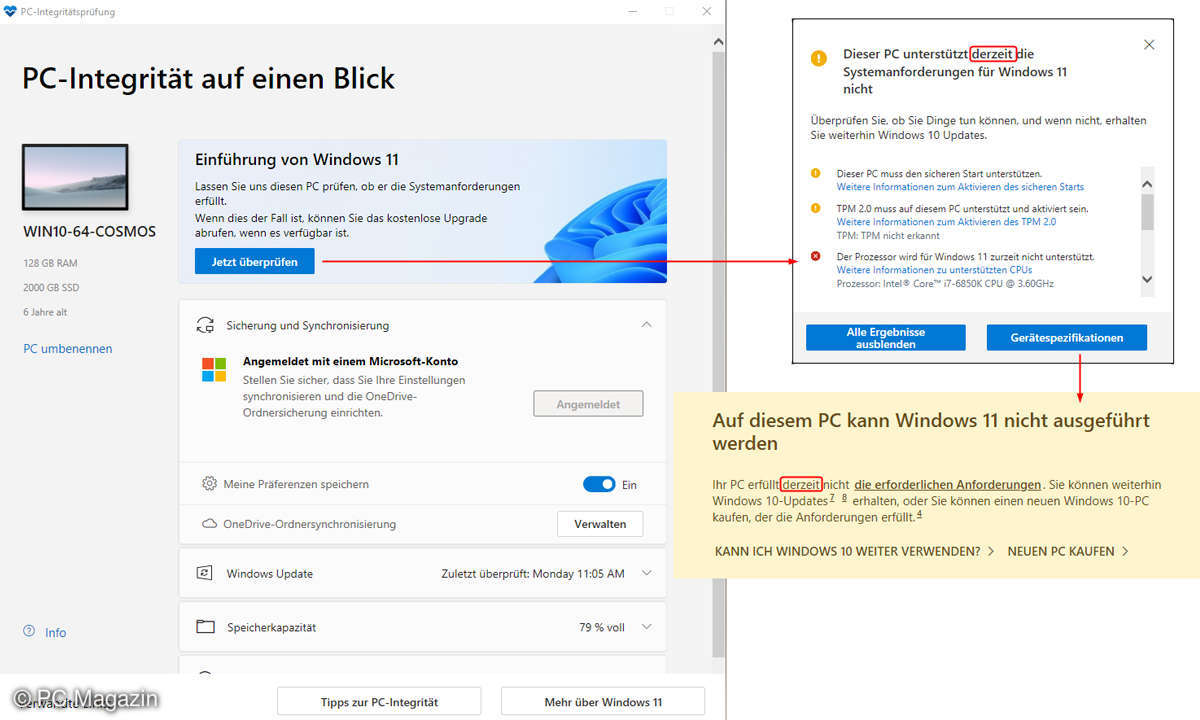This screenshot has width=1200, height=720.
Task: Click the results list scroll up arrow
Action: click(1147, 183)
